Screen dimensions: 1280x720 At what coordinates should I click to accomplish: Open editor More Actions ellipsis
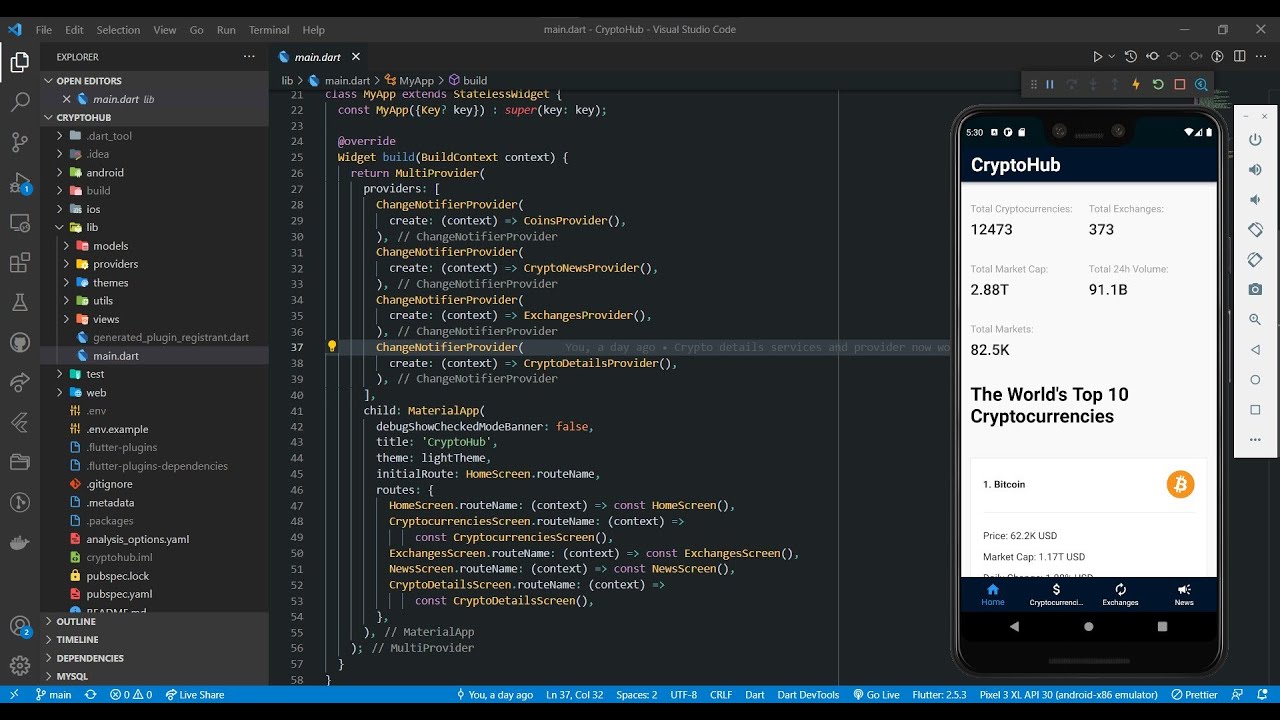1262,57
